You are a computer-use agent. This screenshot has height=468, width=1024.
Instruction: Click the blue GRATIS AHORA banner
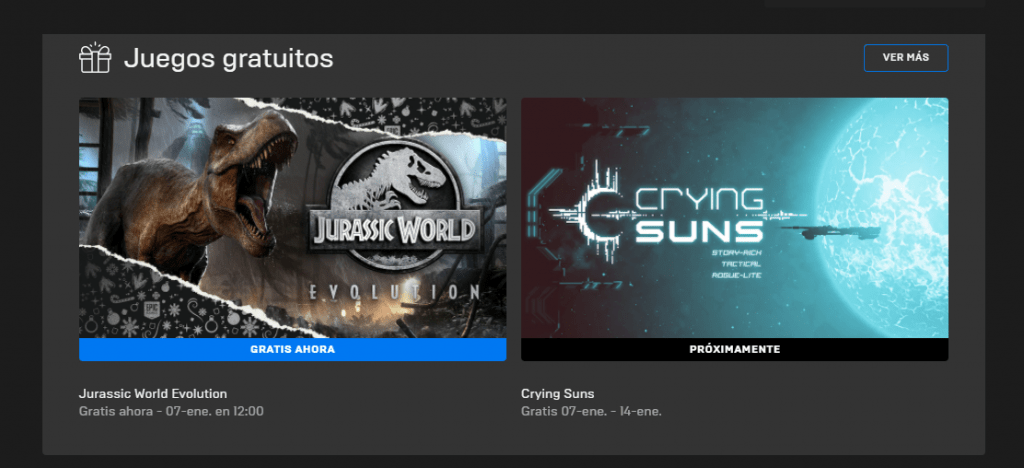pyautogui.click(x=293, y=349)
